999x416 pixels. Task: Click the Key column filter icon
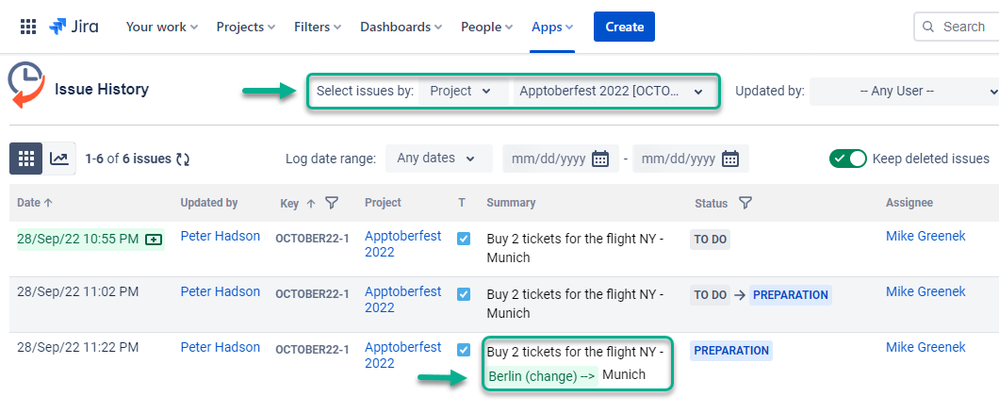coord(332,203)
